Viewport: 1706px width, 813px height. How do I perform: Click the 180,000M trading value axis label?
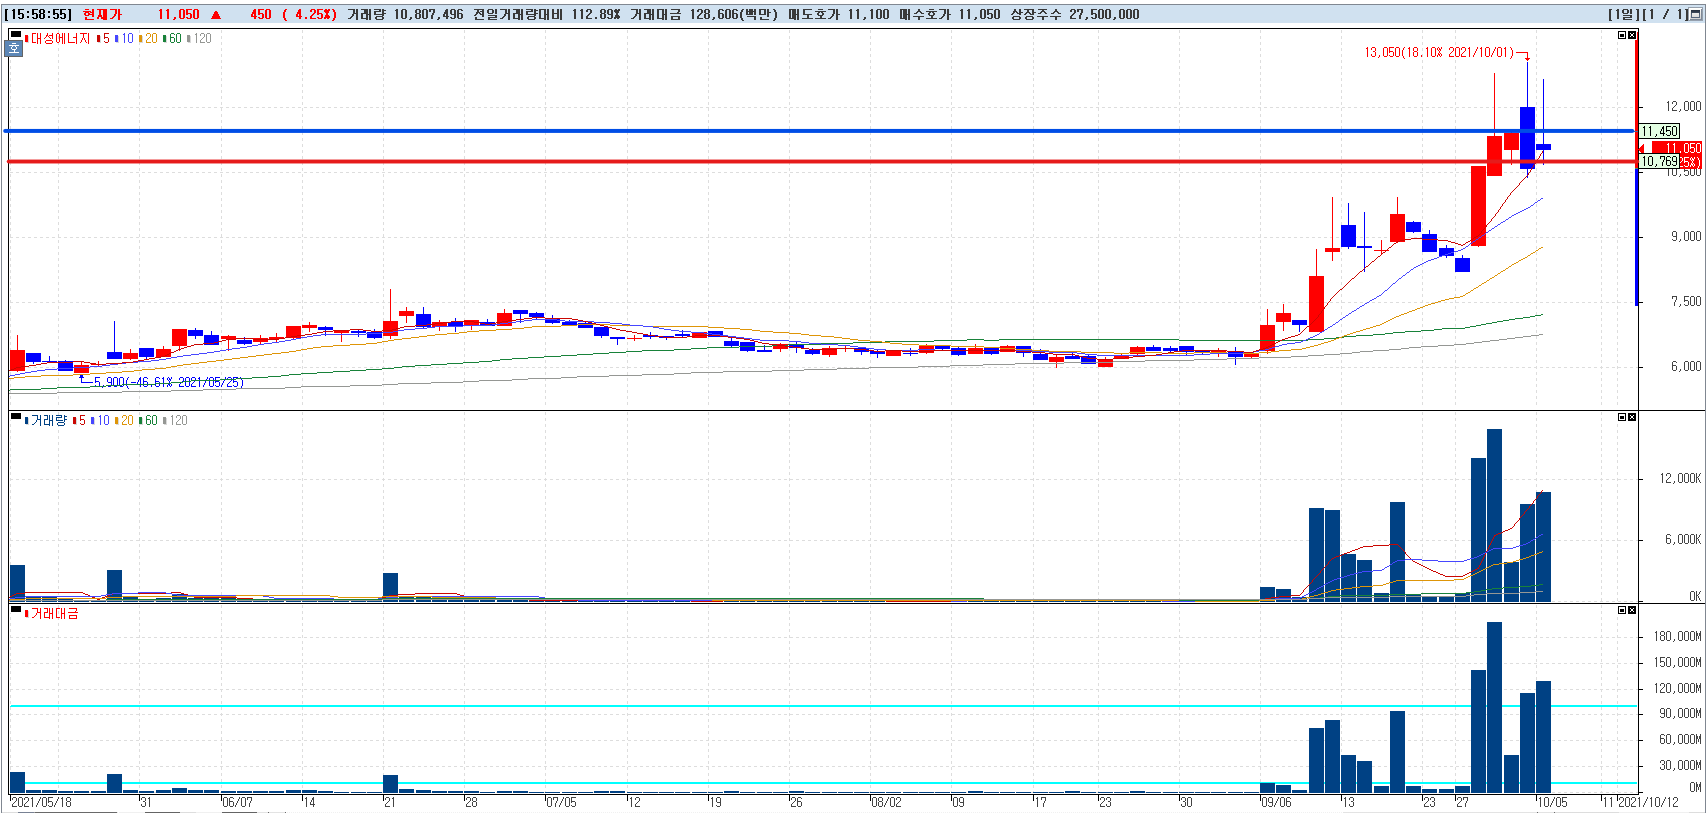click(1677, 636)
